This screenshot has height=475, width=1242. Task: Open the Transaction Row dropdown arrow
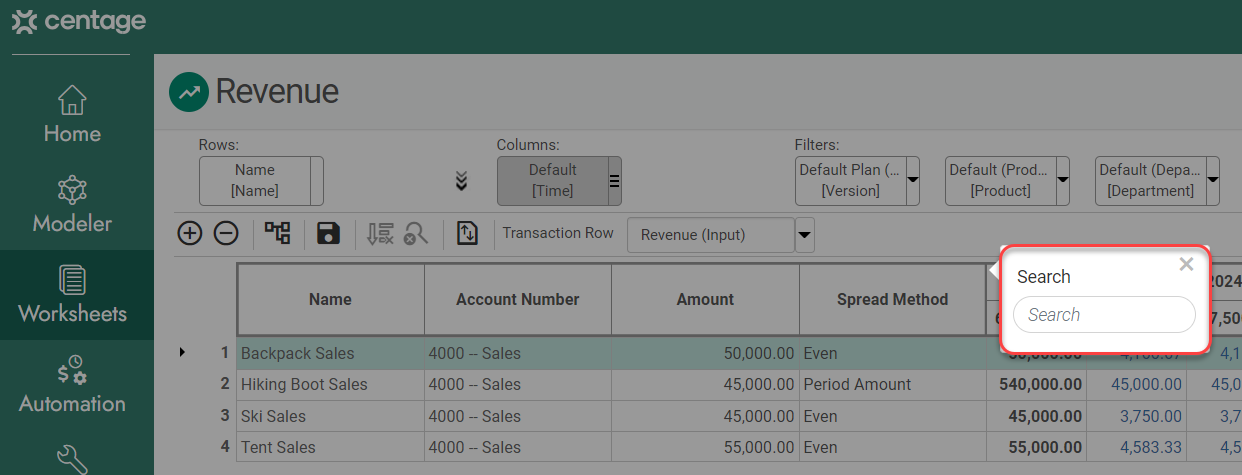(x=805, y=236)
